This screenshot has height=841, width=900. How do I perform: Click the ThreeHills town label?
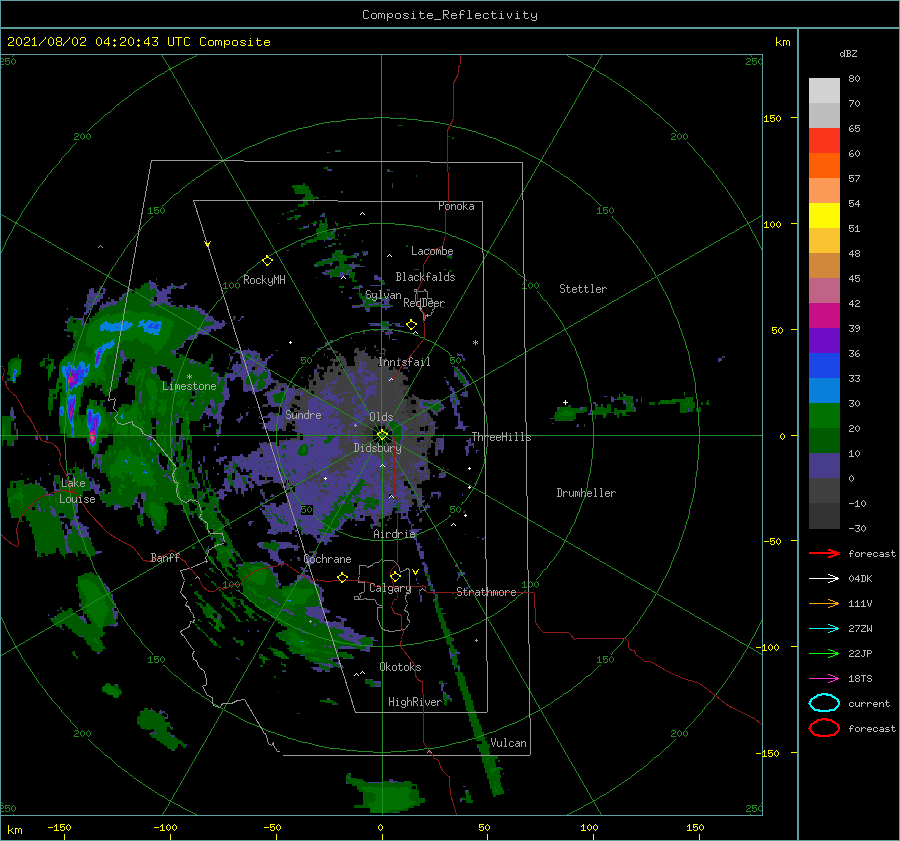(x=502, y=437)
